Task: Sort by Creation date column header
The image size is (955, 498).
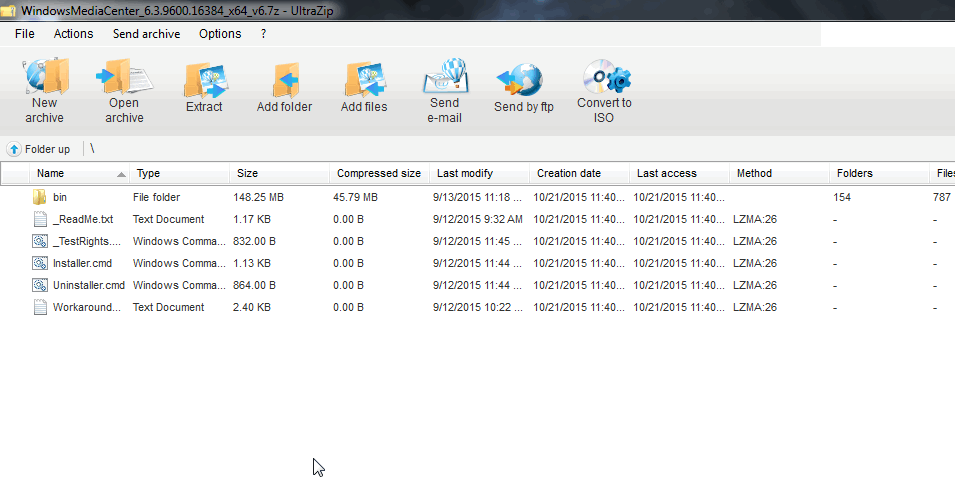Action: (x=569, y=174)
